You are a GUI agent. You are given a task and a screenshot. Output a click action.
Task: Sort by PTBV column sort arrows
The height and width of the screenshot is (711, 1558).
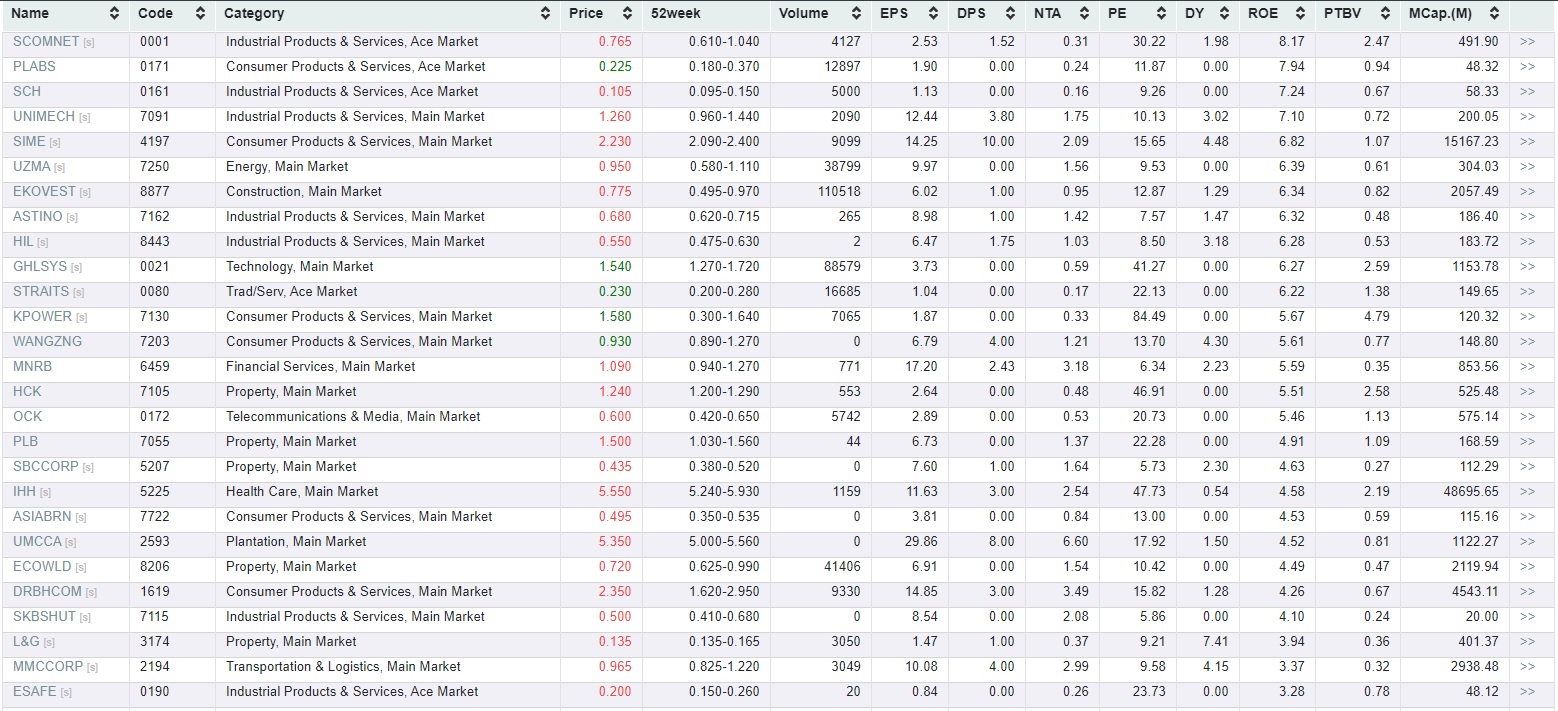tap(1385, 14)
